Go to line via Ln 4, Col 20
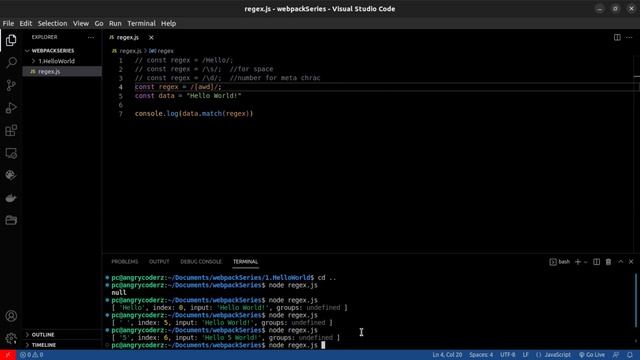The height and width of the screenshot is (360, 640). pyautogui.click(x=447, y=355)
